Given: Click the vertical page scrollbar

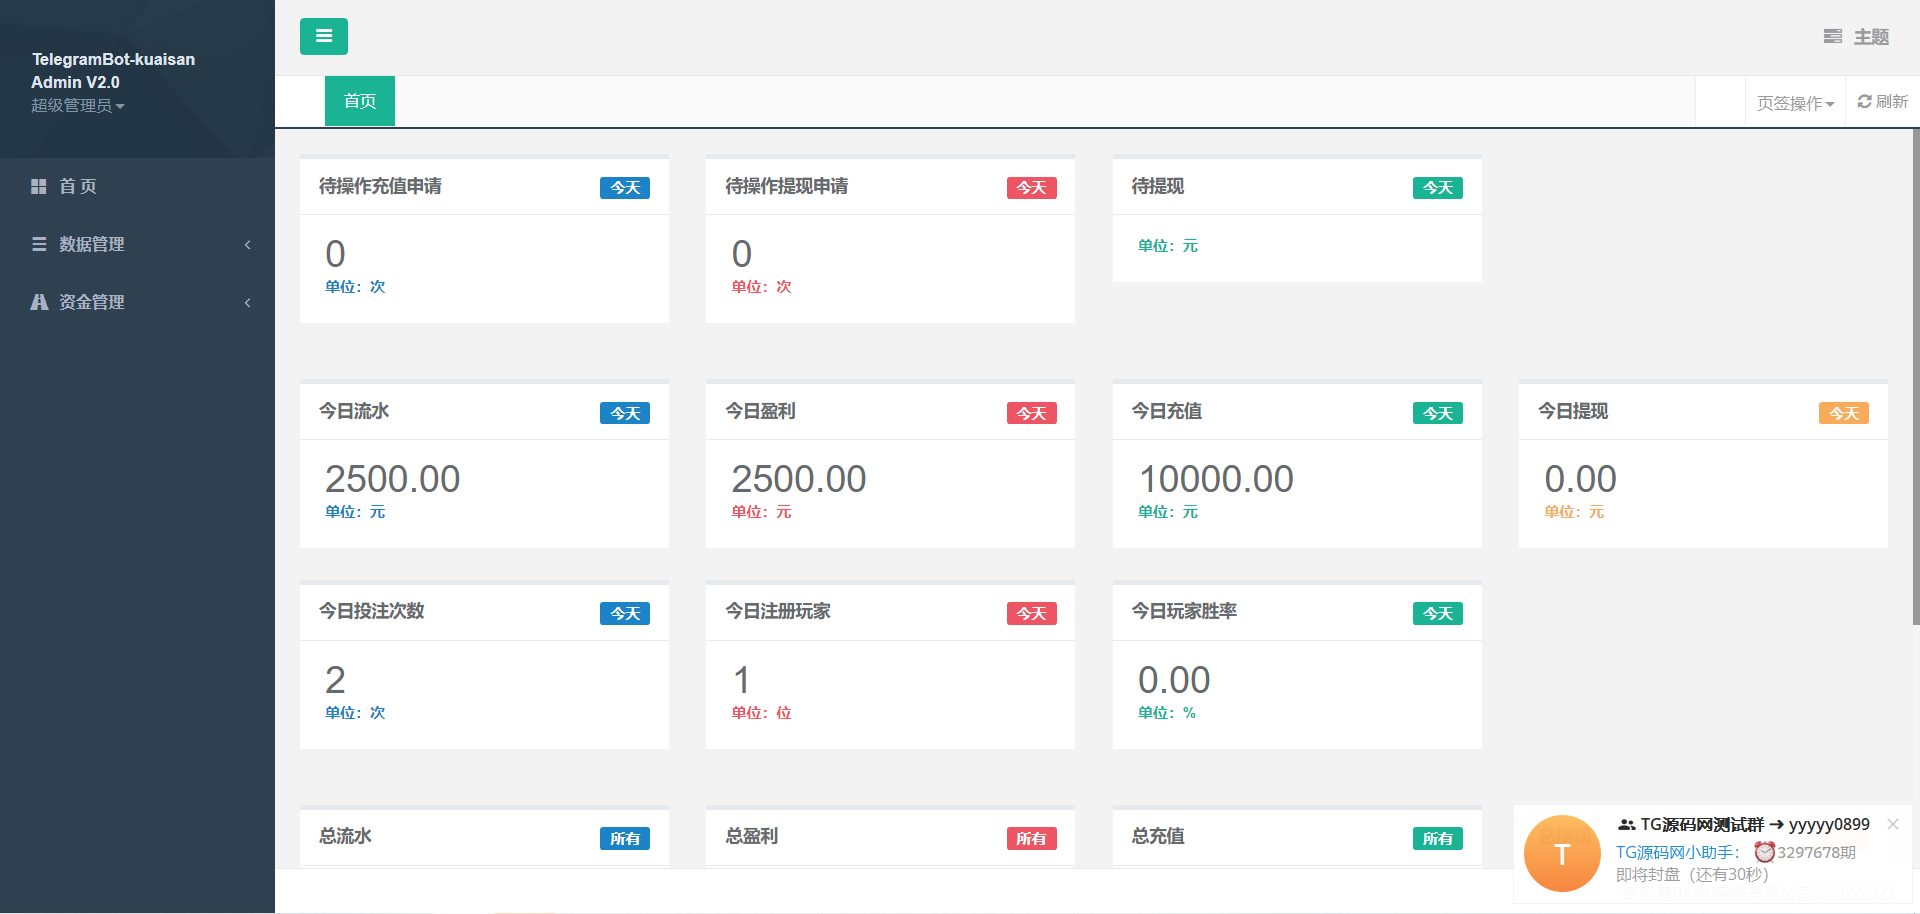Looking at the screenshot, I should coord(1914,380).
